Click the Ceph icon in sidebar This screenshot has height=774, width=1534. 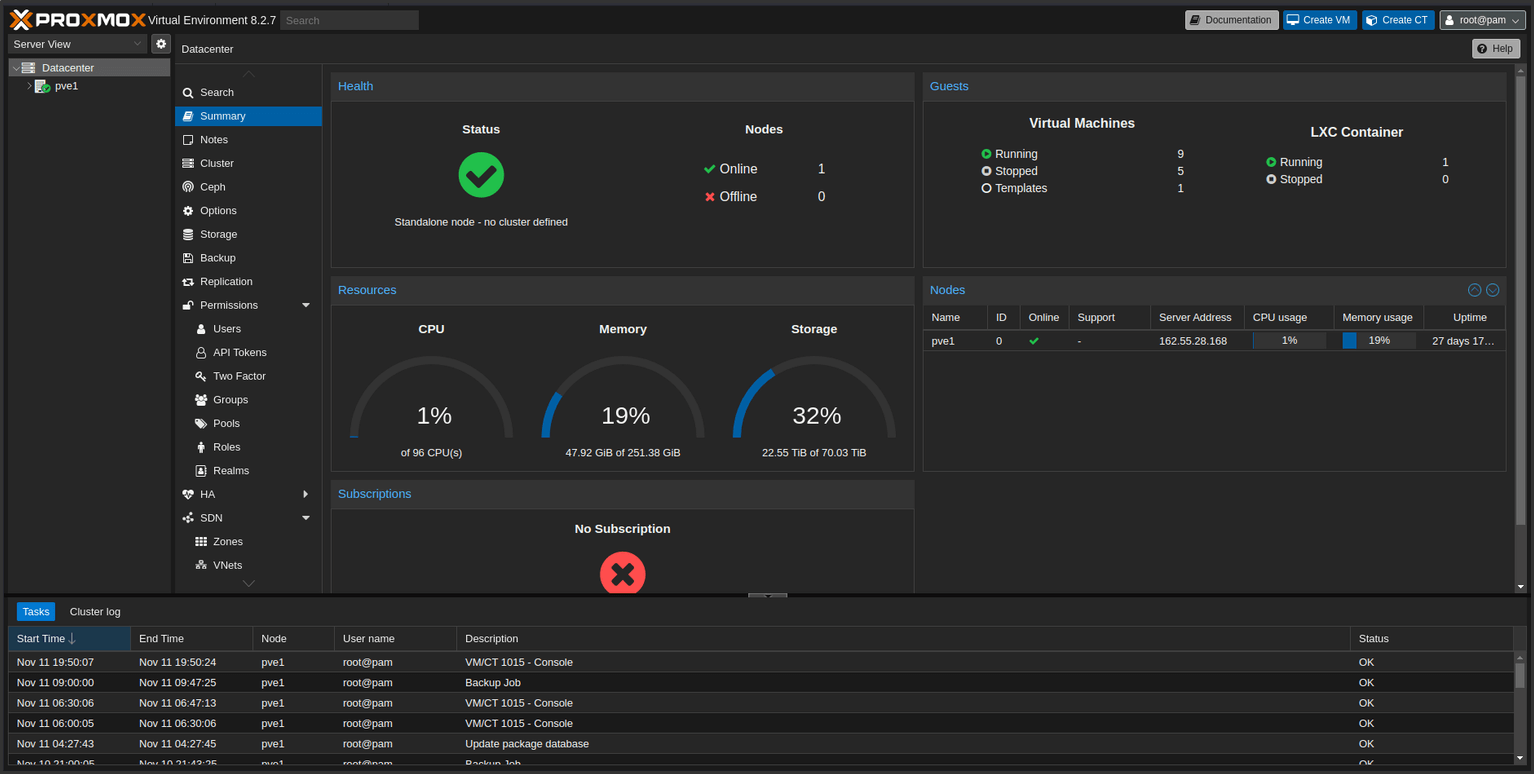pyautogui.click(x=188, y=187)
